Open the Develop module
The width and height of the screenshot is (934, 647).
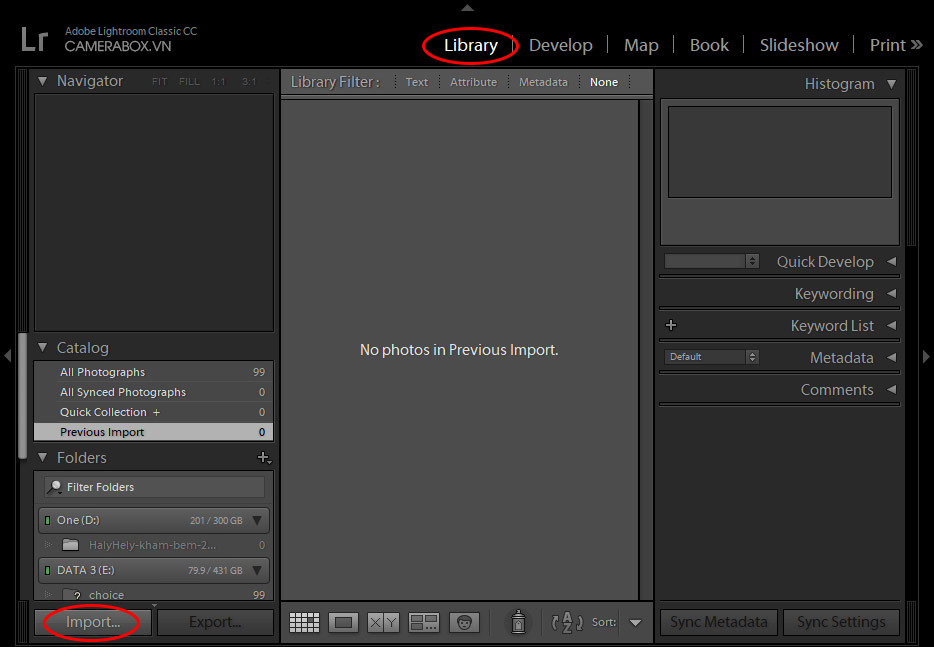[x=560, y=45]
